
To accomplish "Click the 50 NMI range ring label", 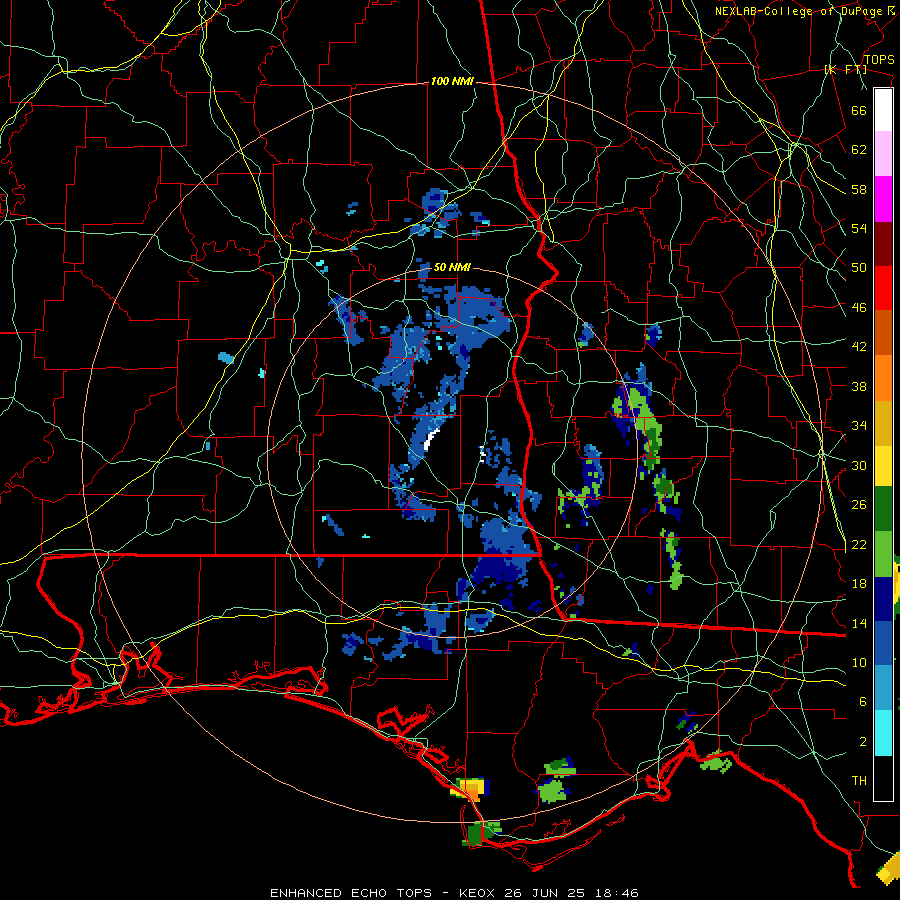I will (x=452, y=267).
